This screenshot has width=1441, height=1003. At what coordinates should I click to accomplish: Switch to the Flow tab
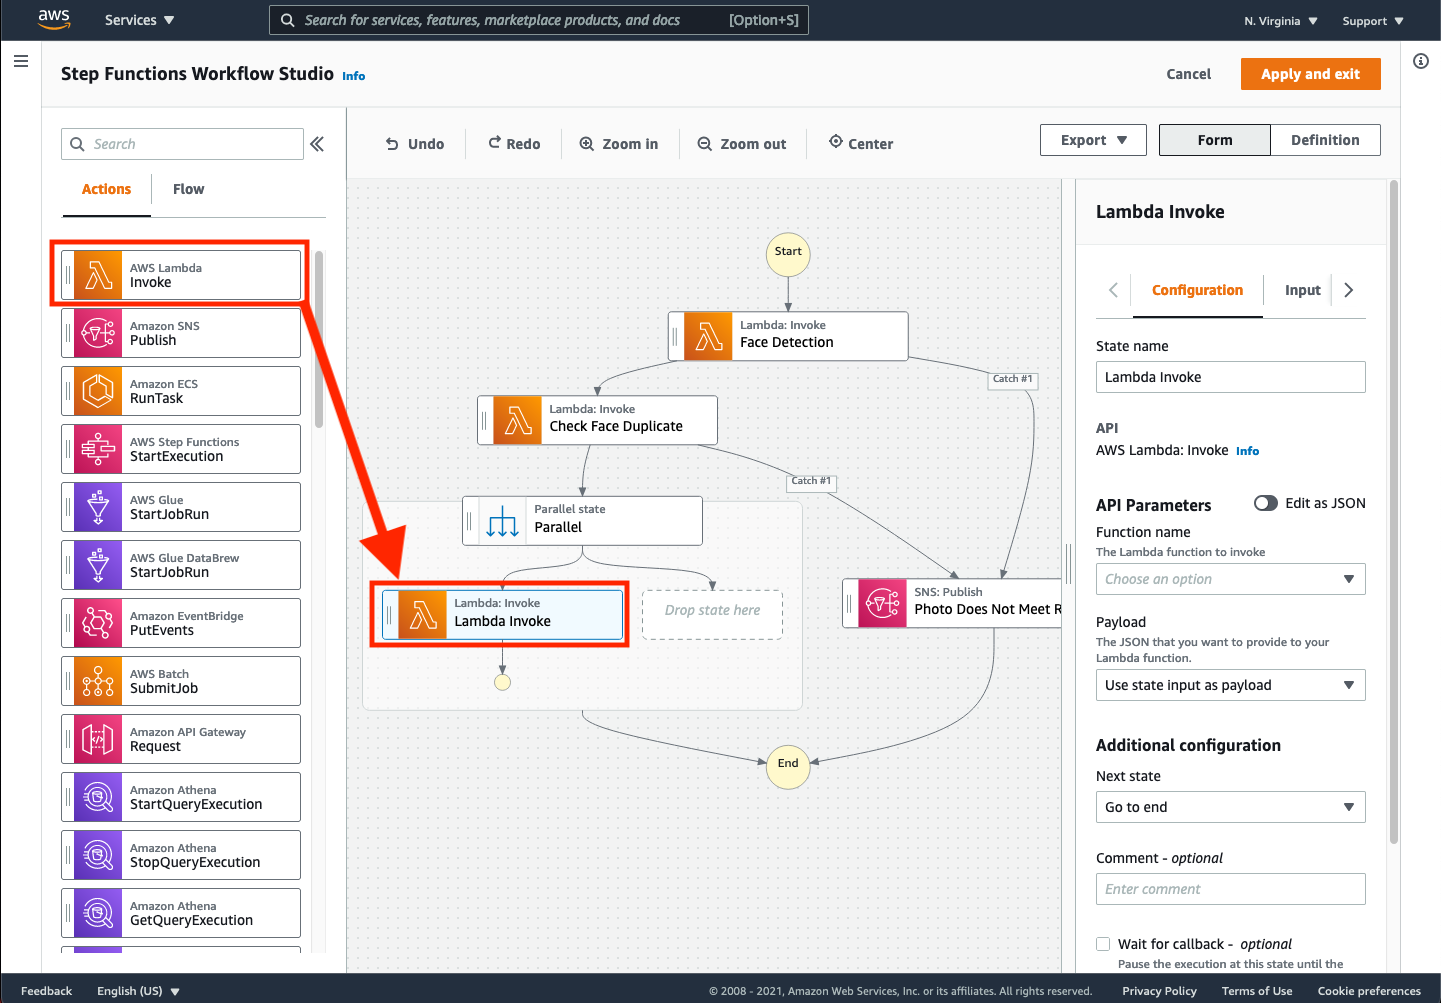[188, 189]
